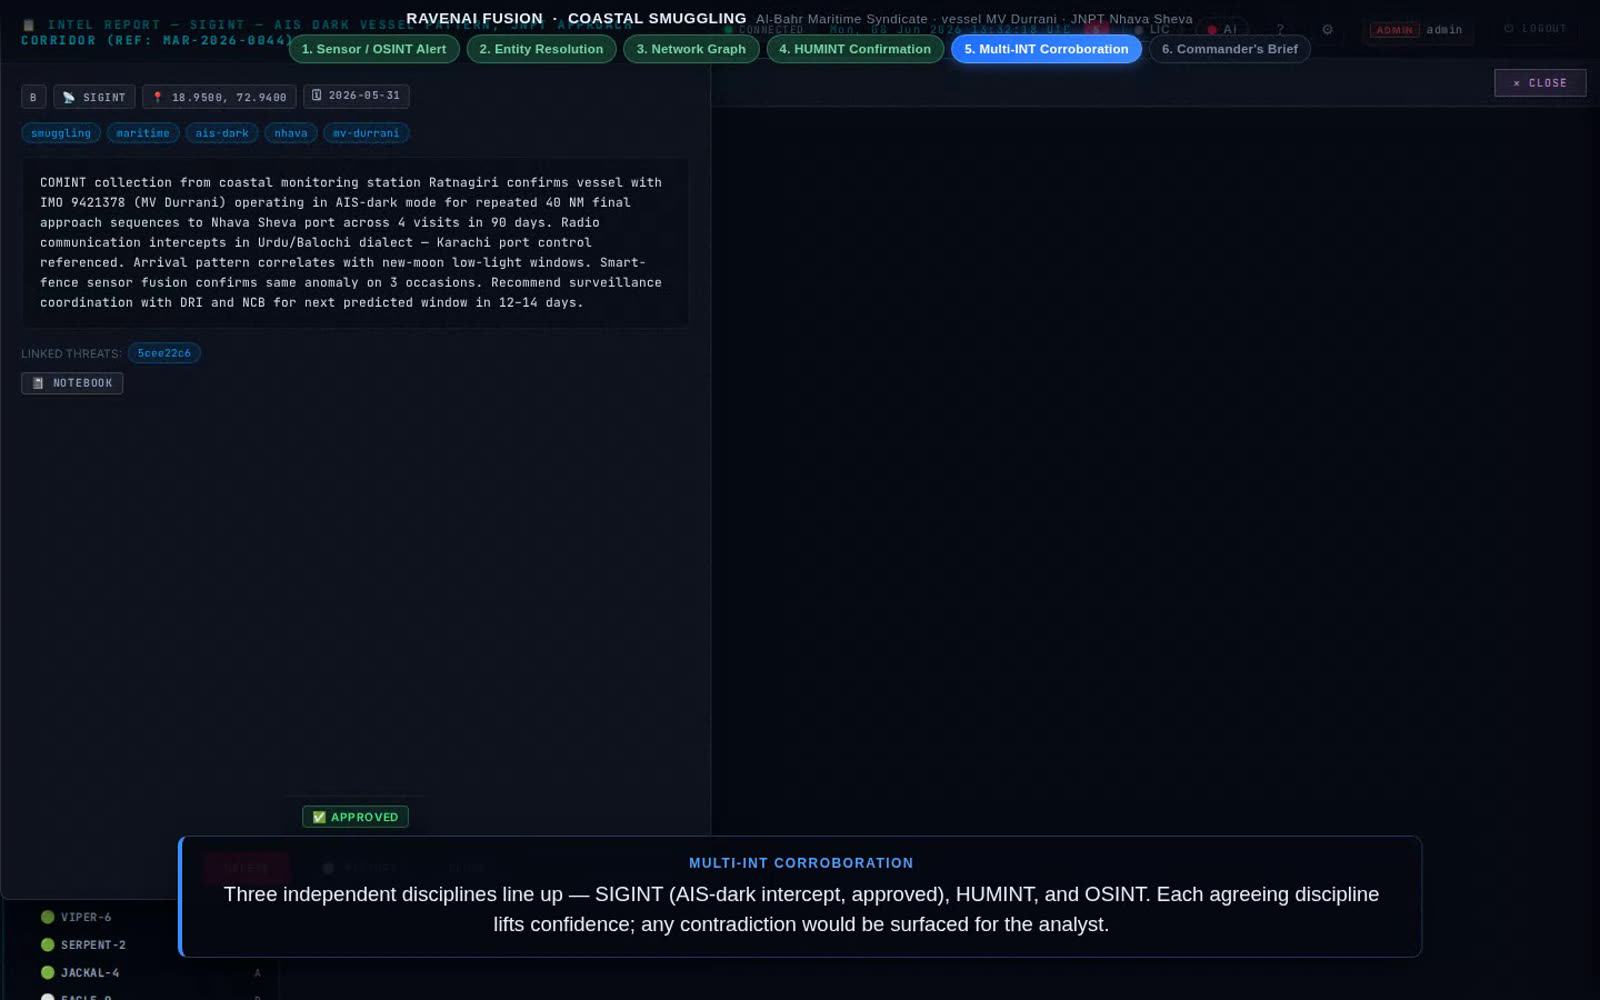Open step 1 Sensor / OSINT Alert
The width and height of the screenshot is (1600, 1000).
(x=374, y=49)
